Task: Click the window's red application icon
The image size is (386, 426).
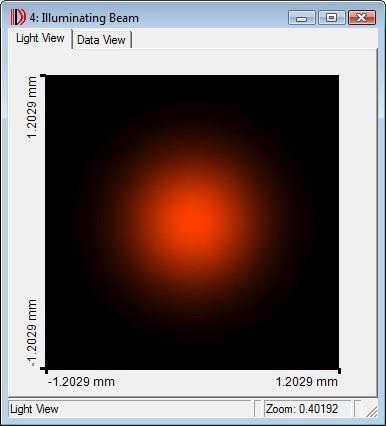Action: (x=18, y=17)
